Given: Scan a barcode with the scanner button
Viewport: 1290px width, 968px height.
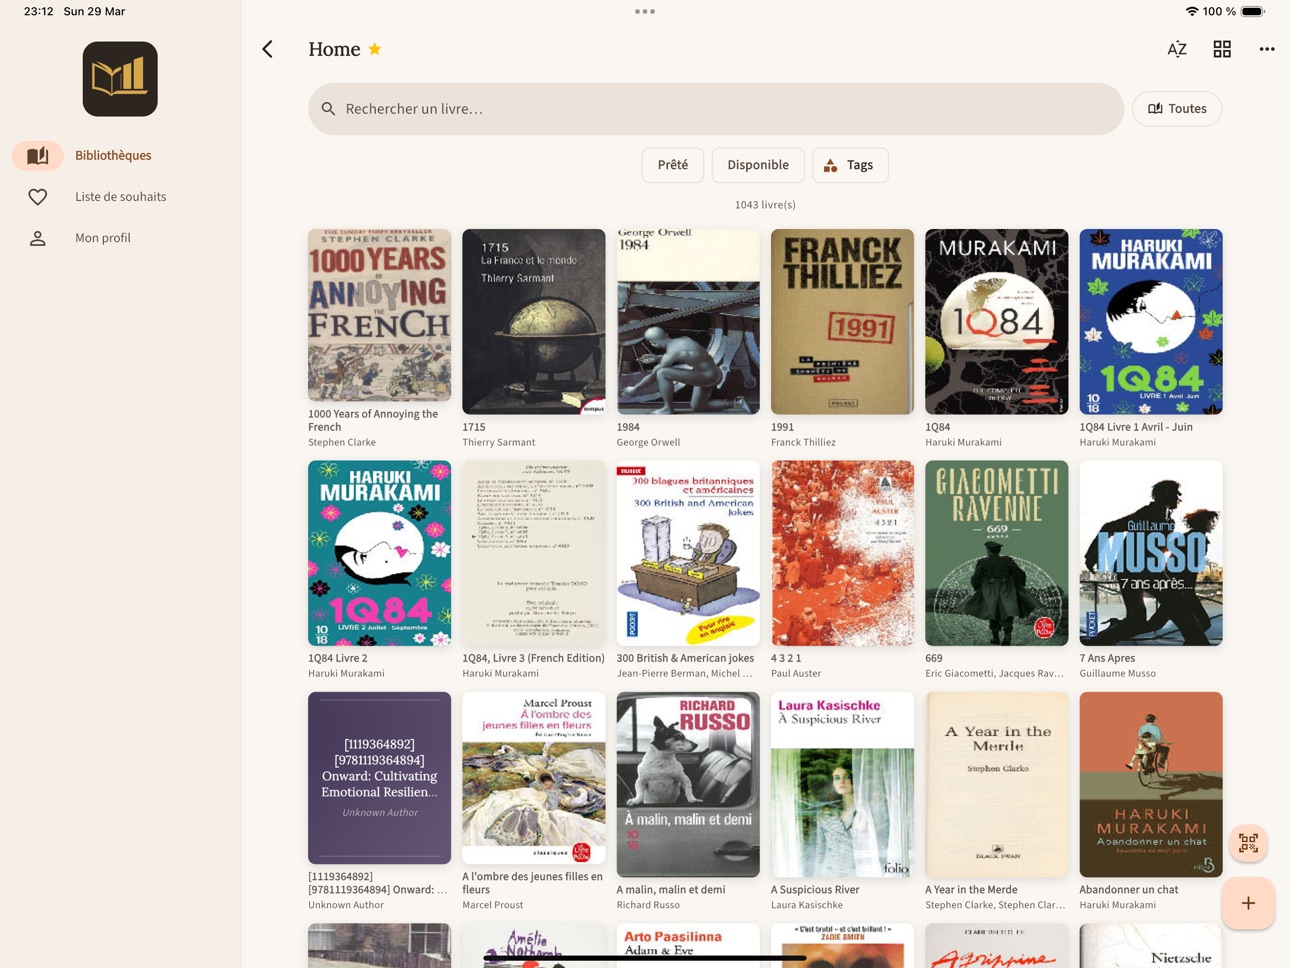Looking at the screenshot, I should point(1248,843).
